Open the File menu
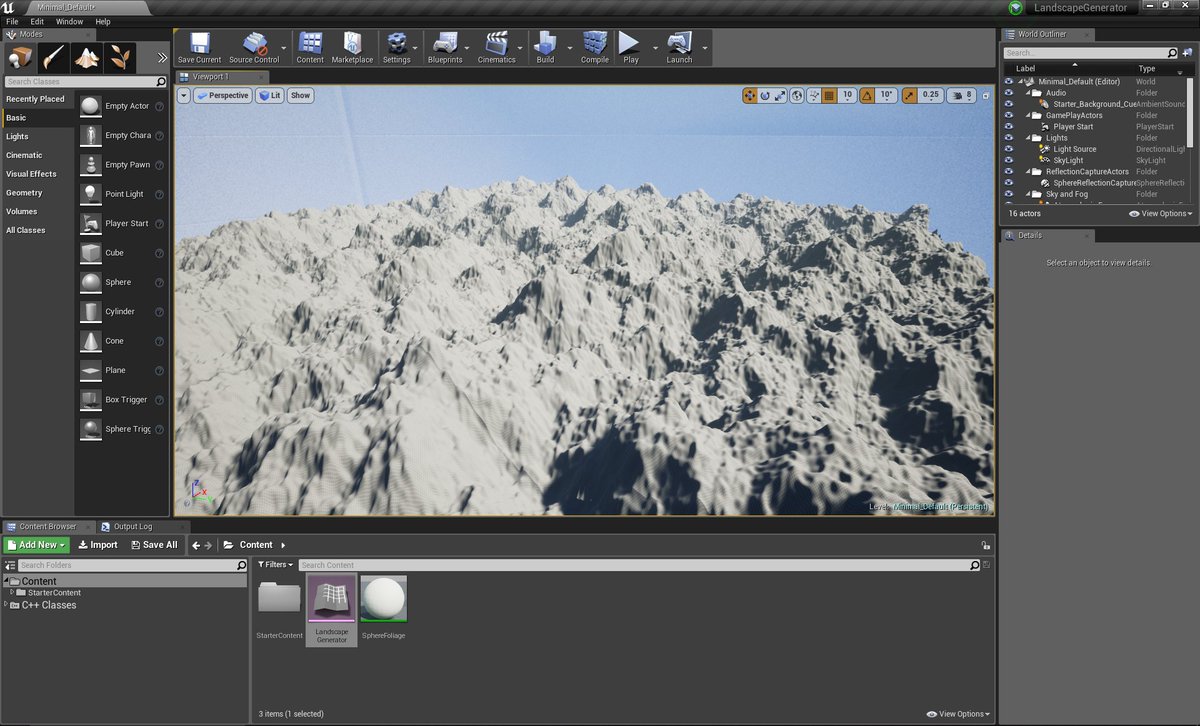The width and height of the screenshot is (1200, 726). tap(12, 21)
